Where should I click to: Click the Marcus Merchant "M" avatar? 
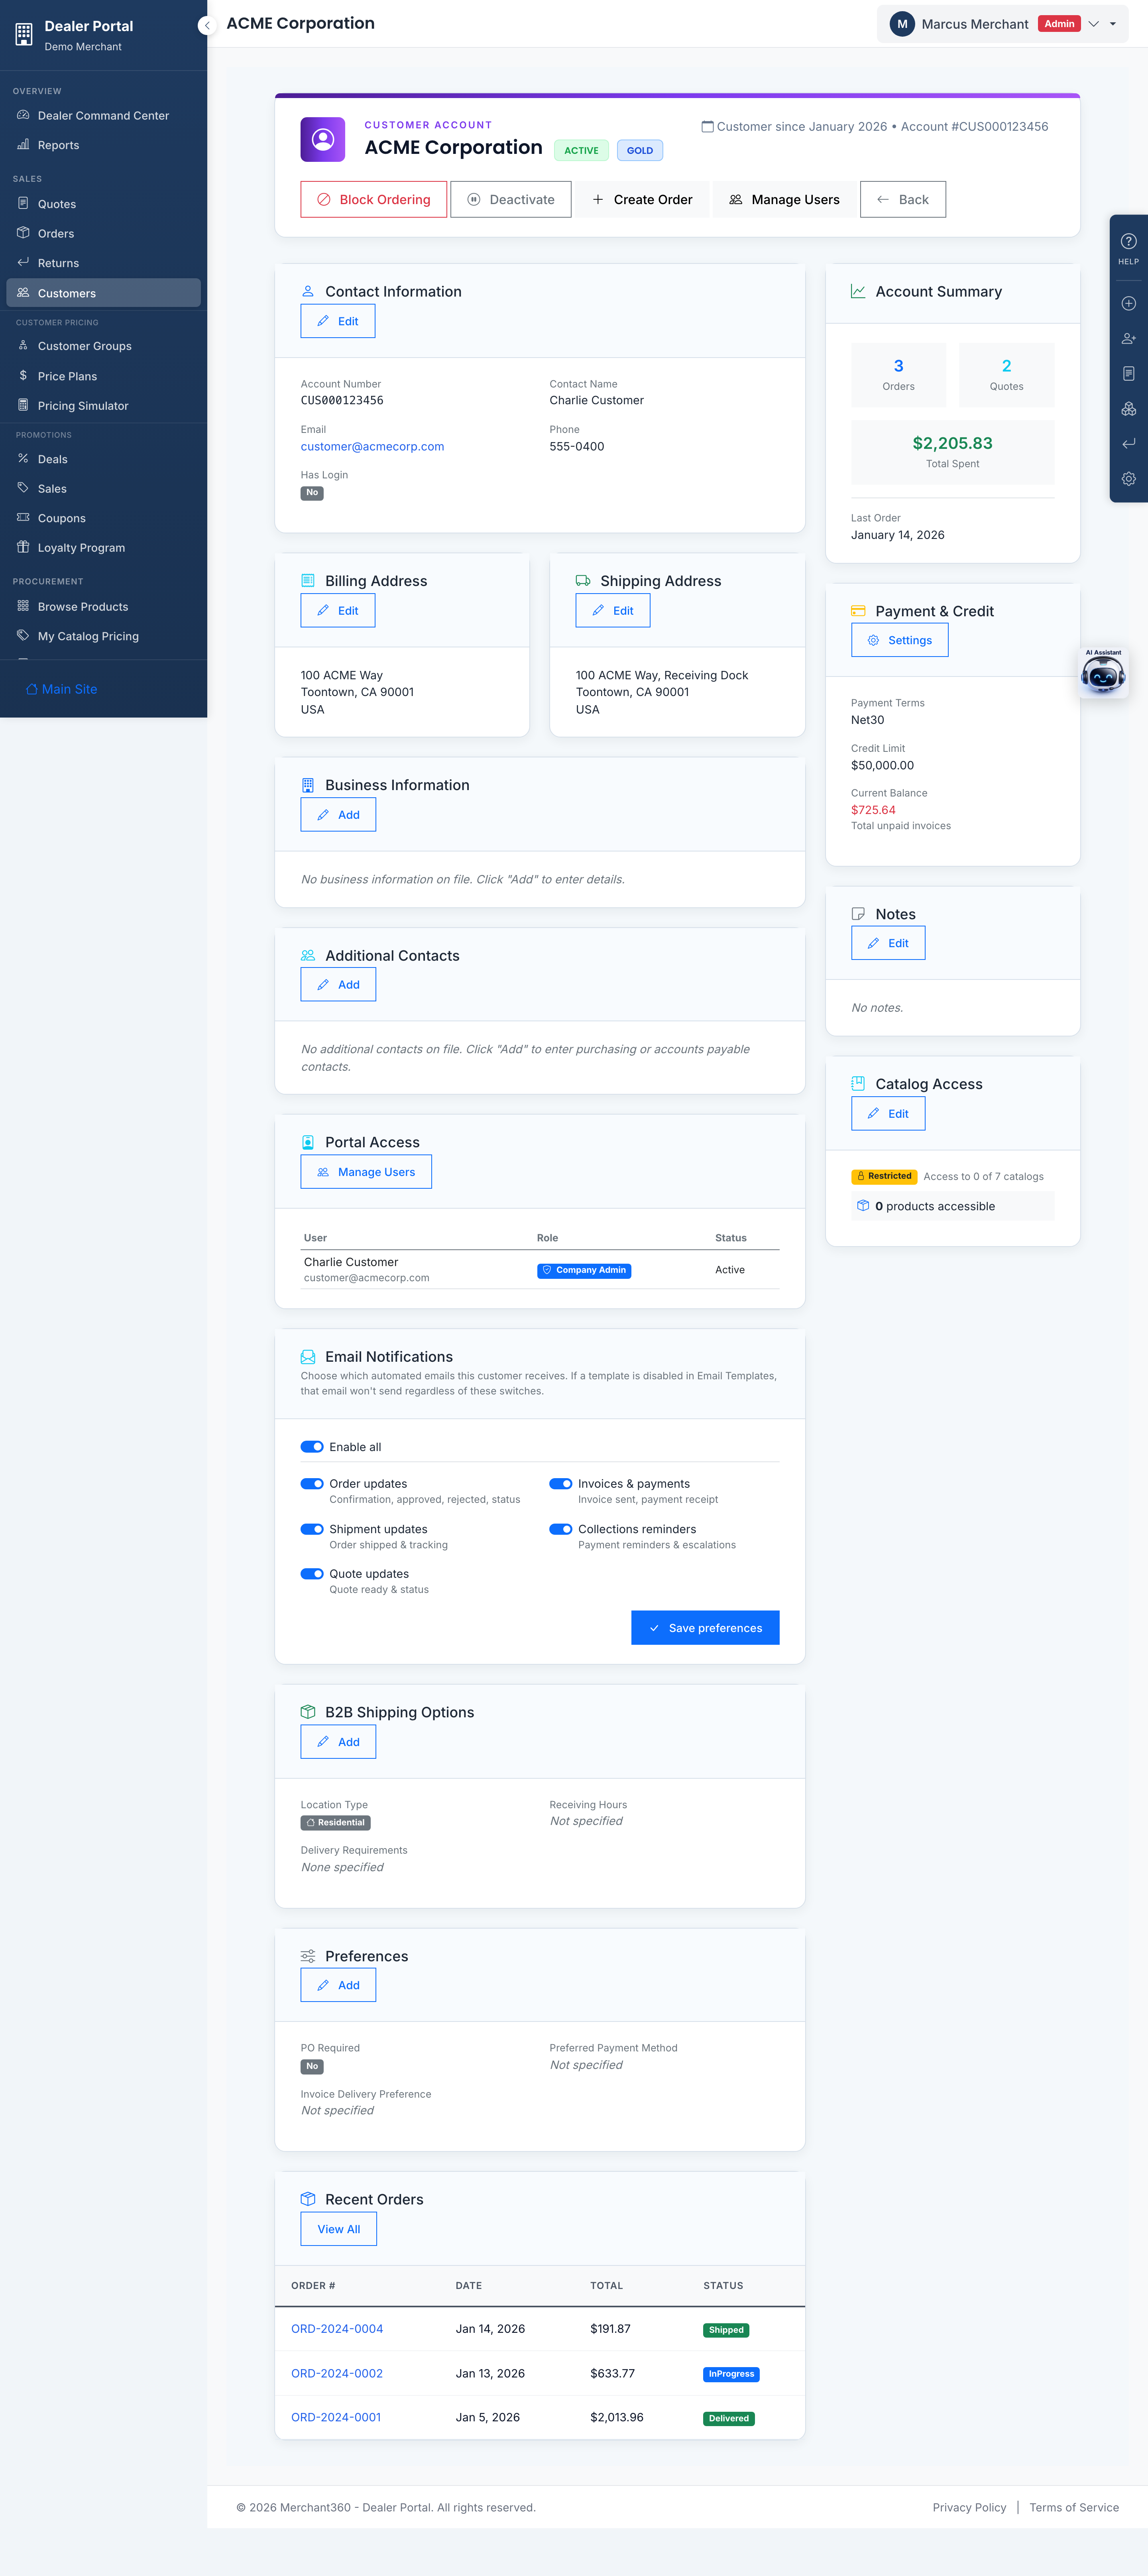tap(902, 24)
